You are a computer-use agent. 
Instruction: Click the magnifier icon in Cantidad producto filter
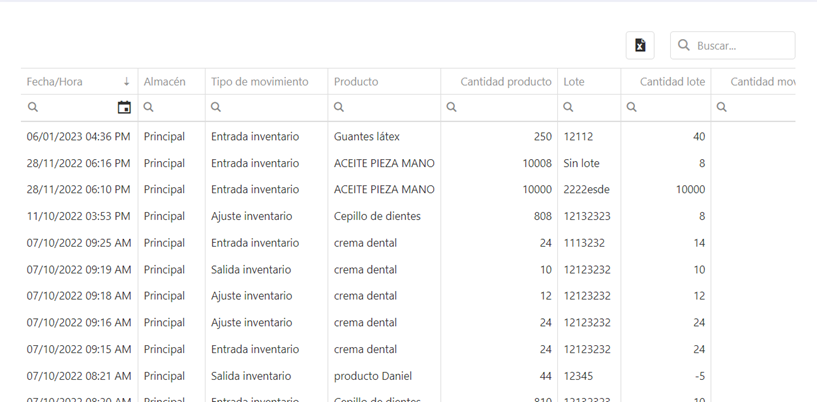coord(452,107)
